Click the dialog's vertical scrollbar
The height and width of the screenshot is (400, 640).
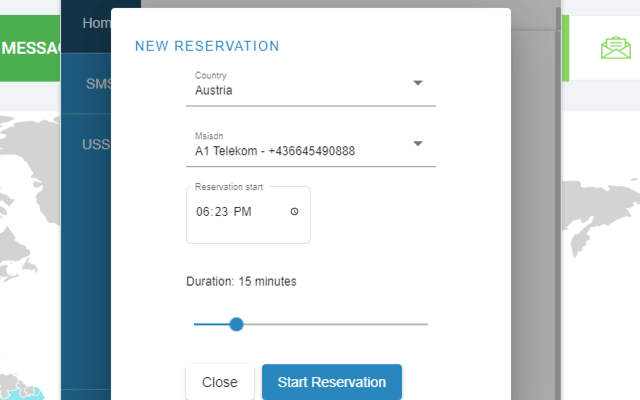coord(557,200)
